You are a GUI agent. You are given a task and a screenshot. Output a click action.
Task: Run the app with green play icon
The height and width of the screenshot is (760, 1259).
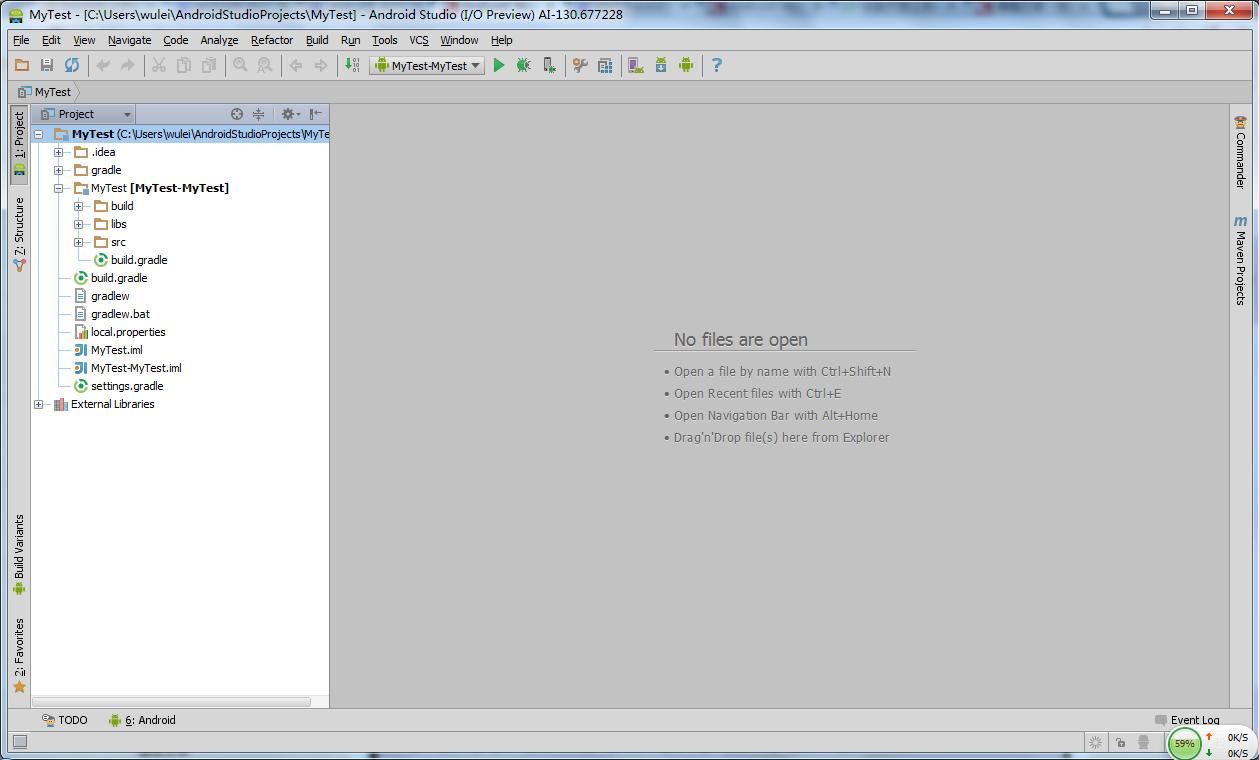[499, 65]
